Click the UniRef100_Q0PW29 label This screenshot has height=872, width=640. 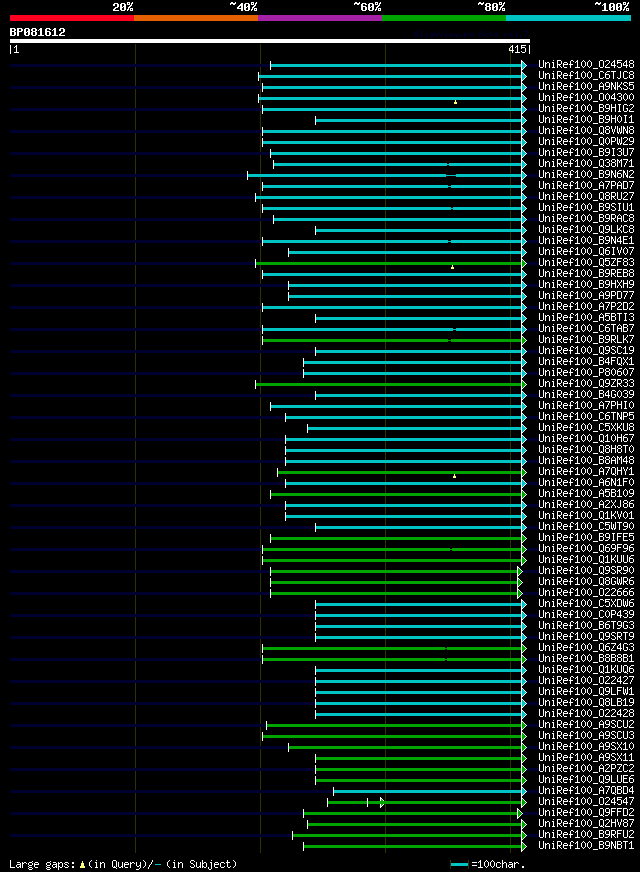[x=586, y=141]
